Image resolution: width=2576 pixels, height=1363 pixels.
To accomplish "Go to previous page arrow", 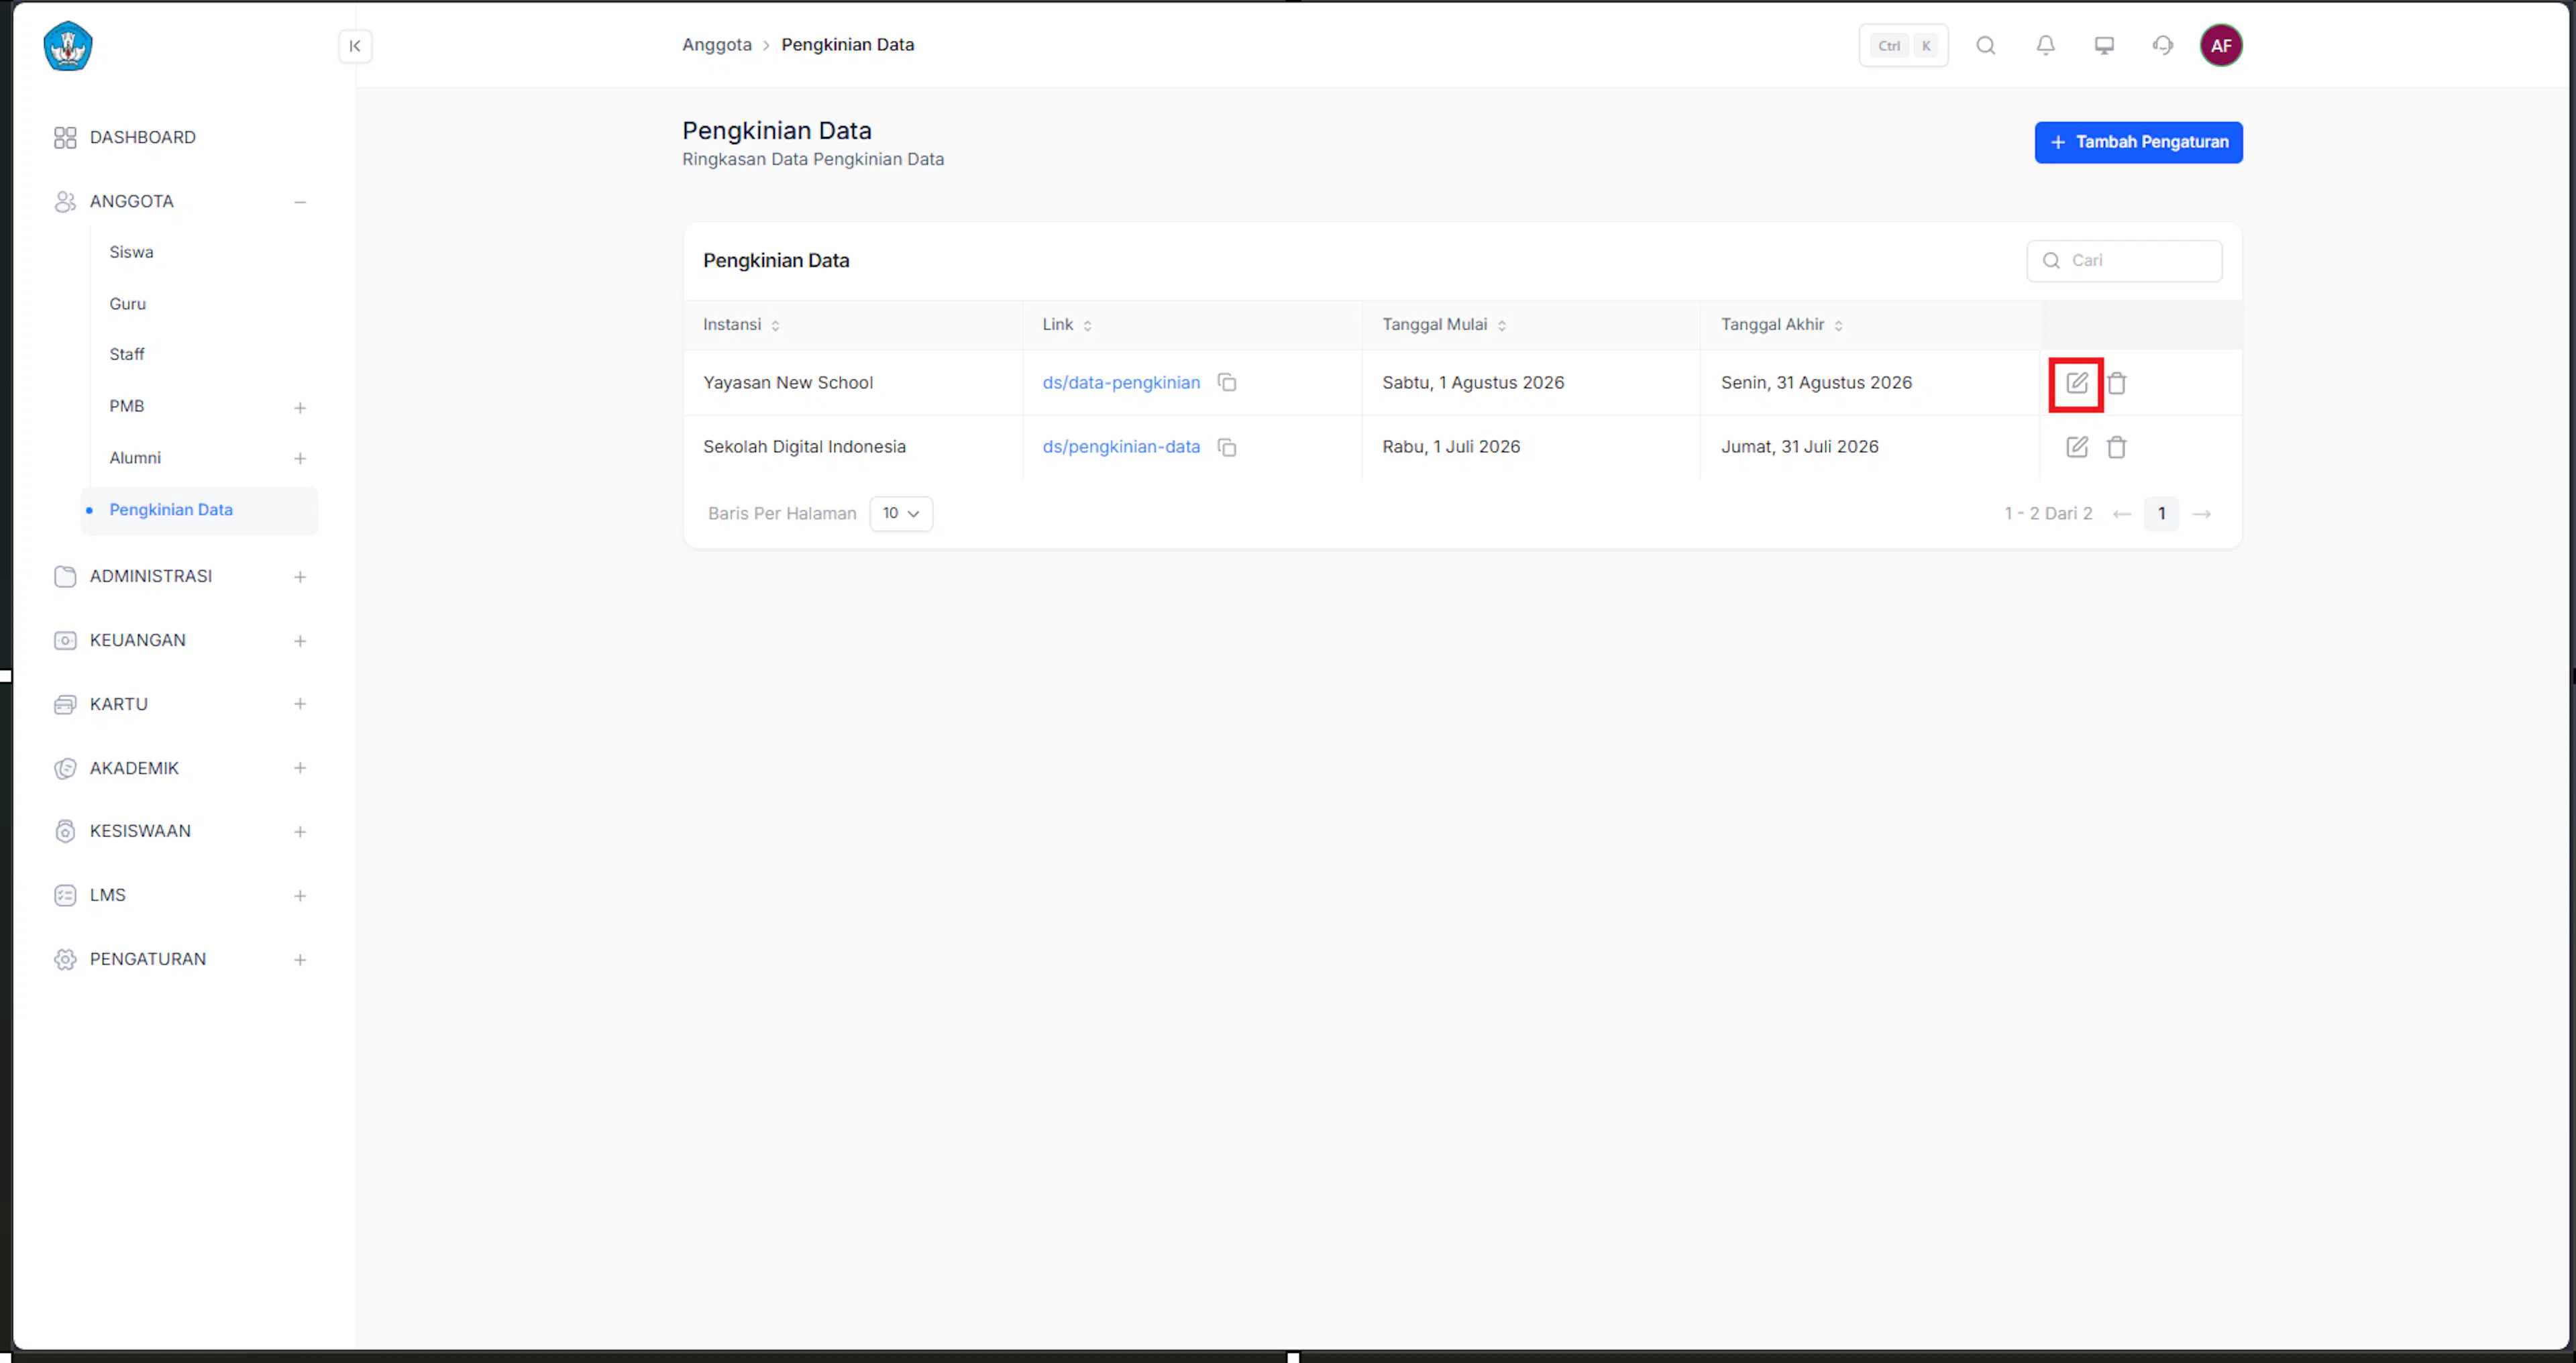I will tap(2122, 514).
